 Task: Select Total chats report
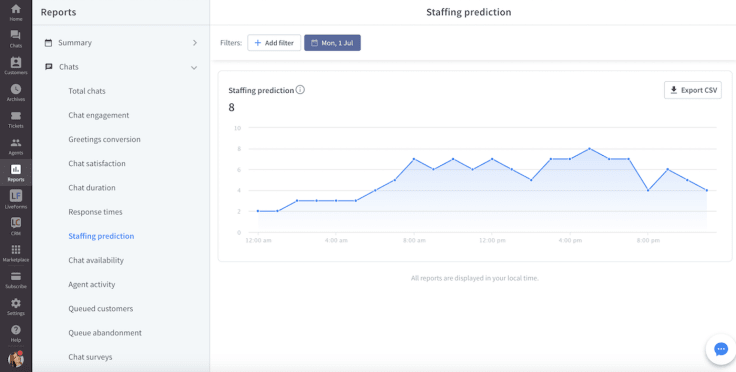(87, 91)
